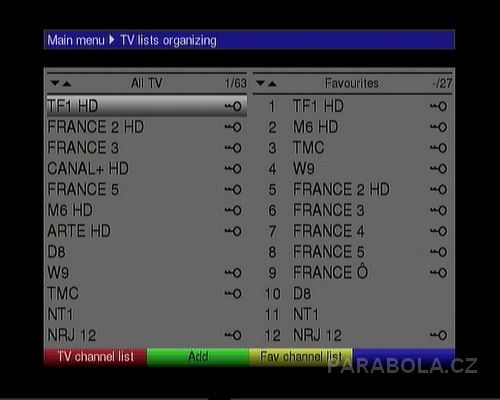Viewport: 500px width, 400px height.
Task: Click the green Add button
Action: click(x=198, y=357)
